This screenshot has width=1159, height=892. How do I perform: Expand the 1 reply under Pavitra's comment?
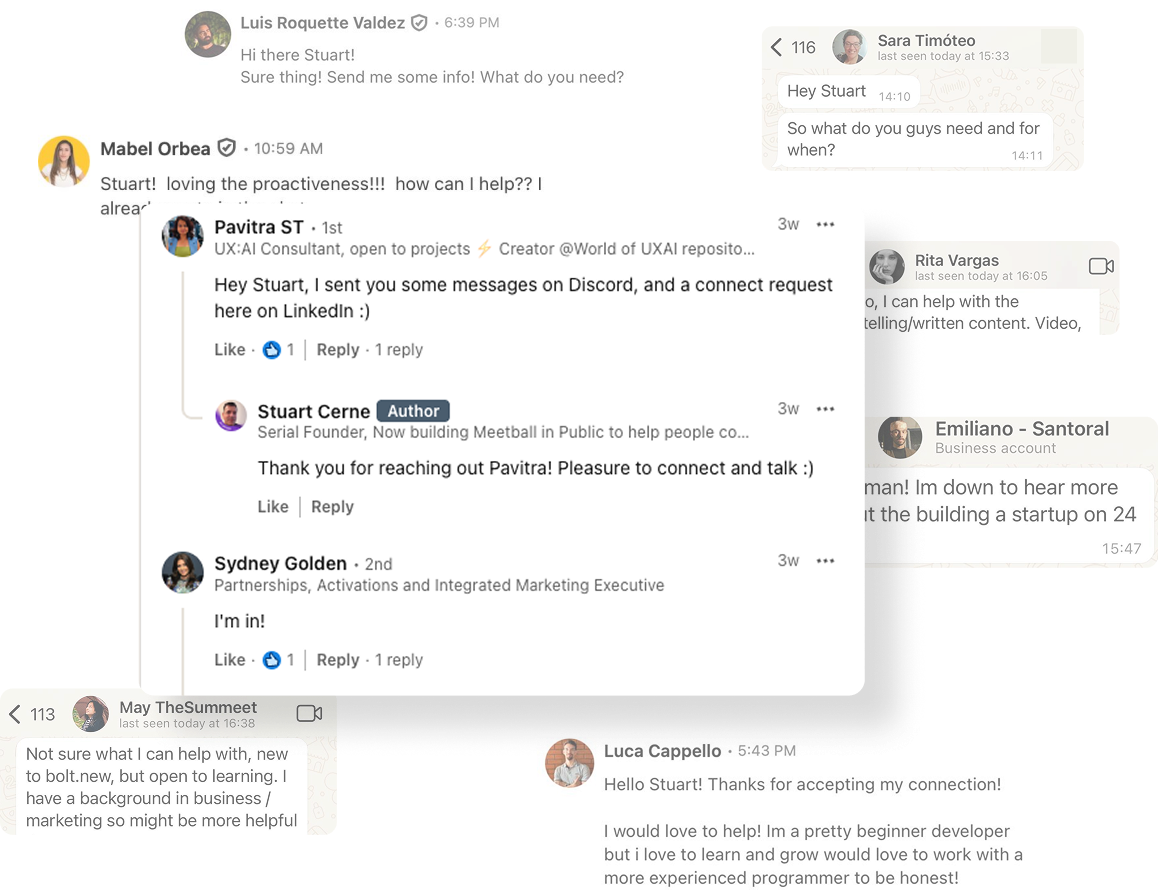click(399, 349)
